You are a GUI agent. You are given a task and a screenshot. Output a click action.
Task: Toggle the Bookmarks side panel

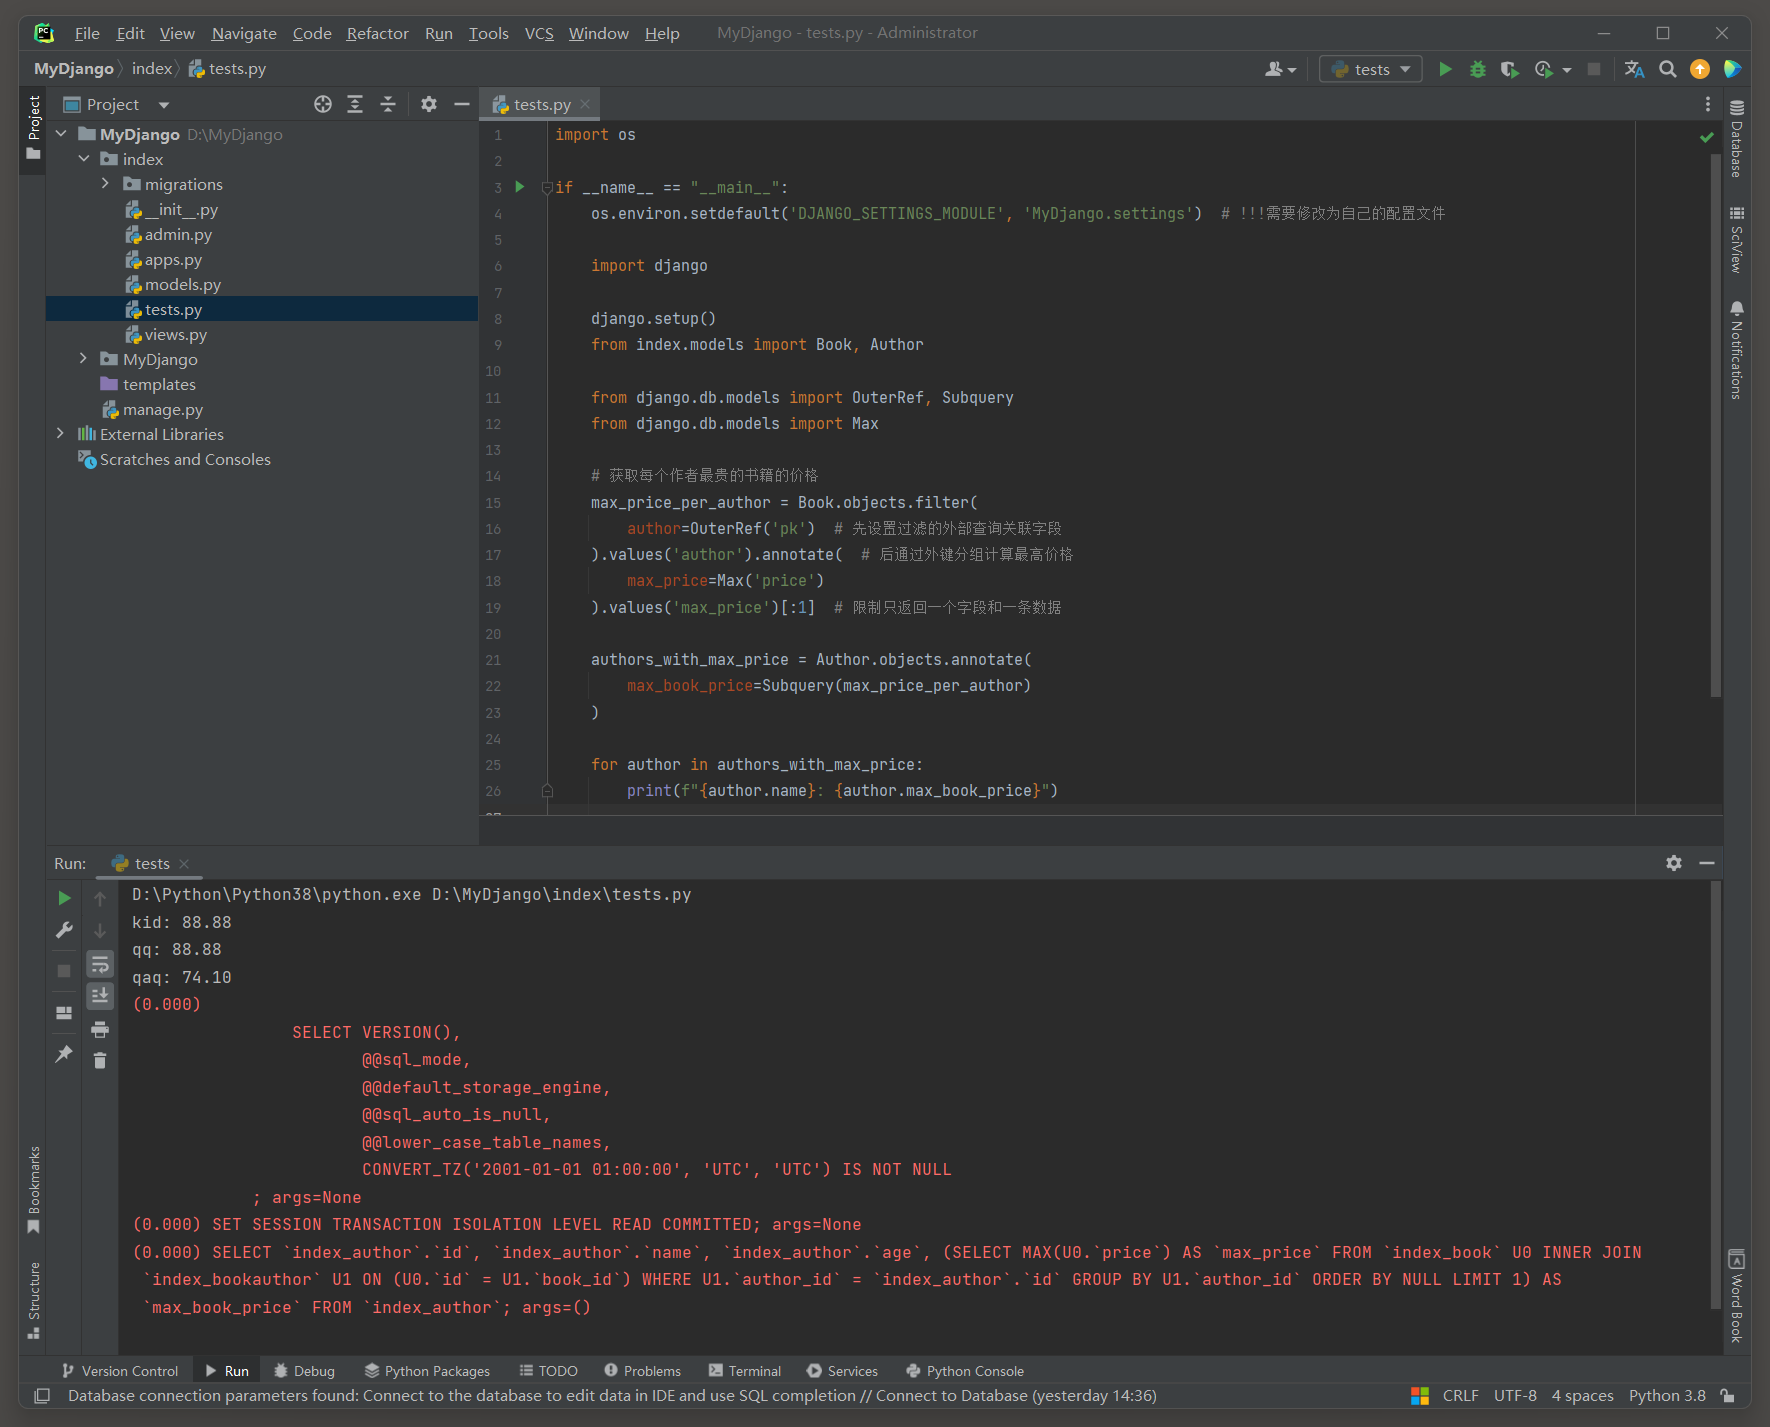point(33,1189)
